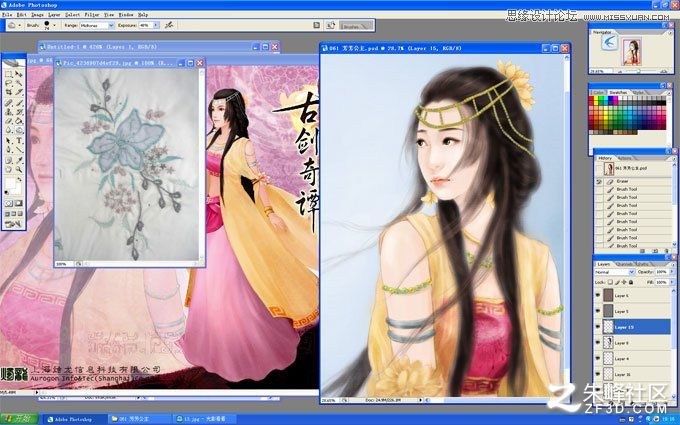680x425 pixels.
Task: Click the Exposure value field
Action: (x=146, y=25)
